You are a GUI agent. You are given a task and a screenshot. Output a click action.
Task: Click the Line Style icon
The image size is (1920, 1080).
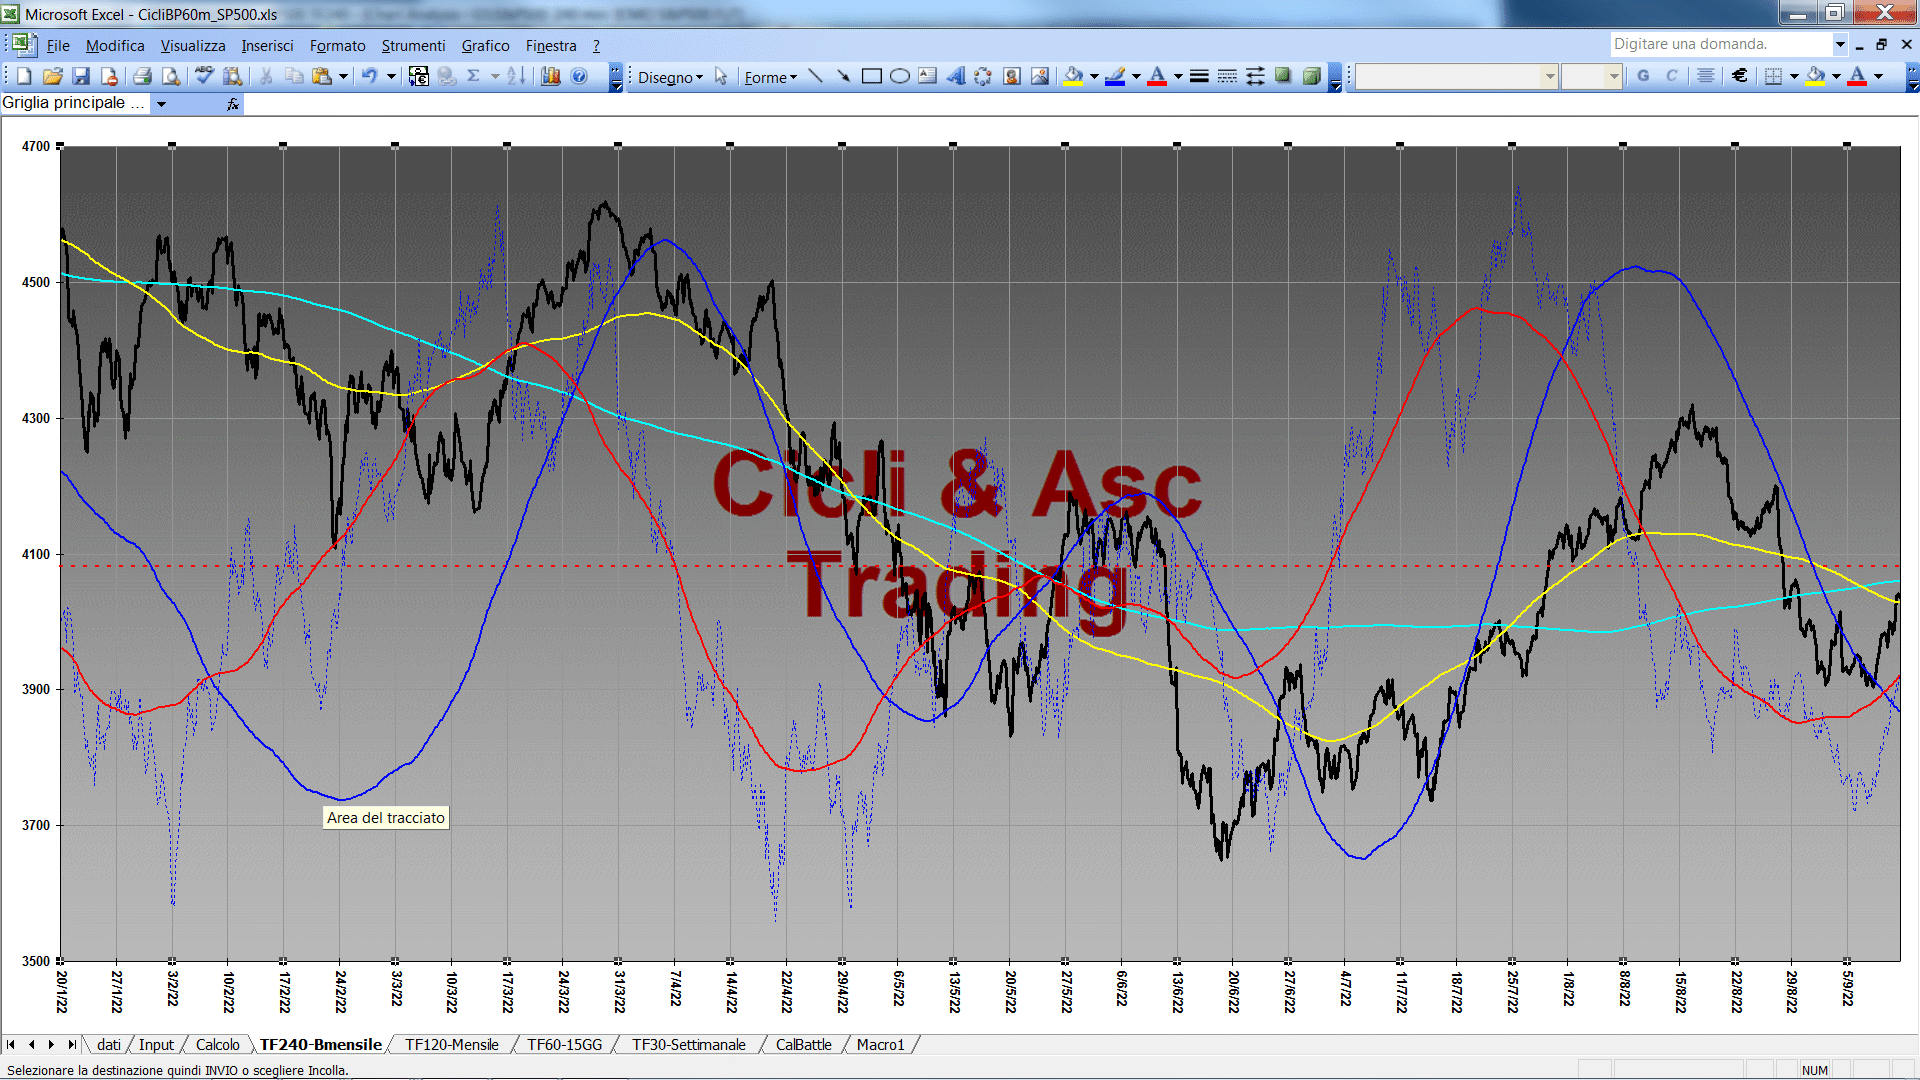click(x=1199, y=76)
